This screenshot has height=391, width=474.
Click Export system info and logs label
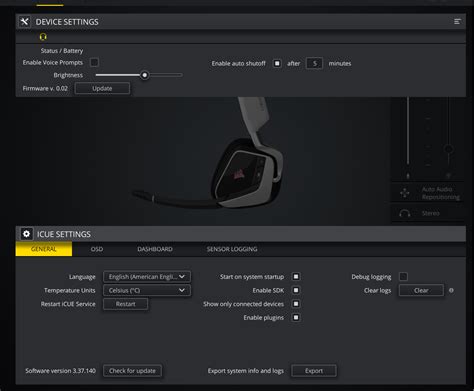pyautogui.click(x=246, y=371)
